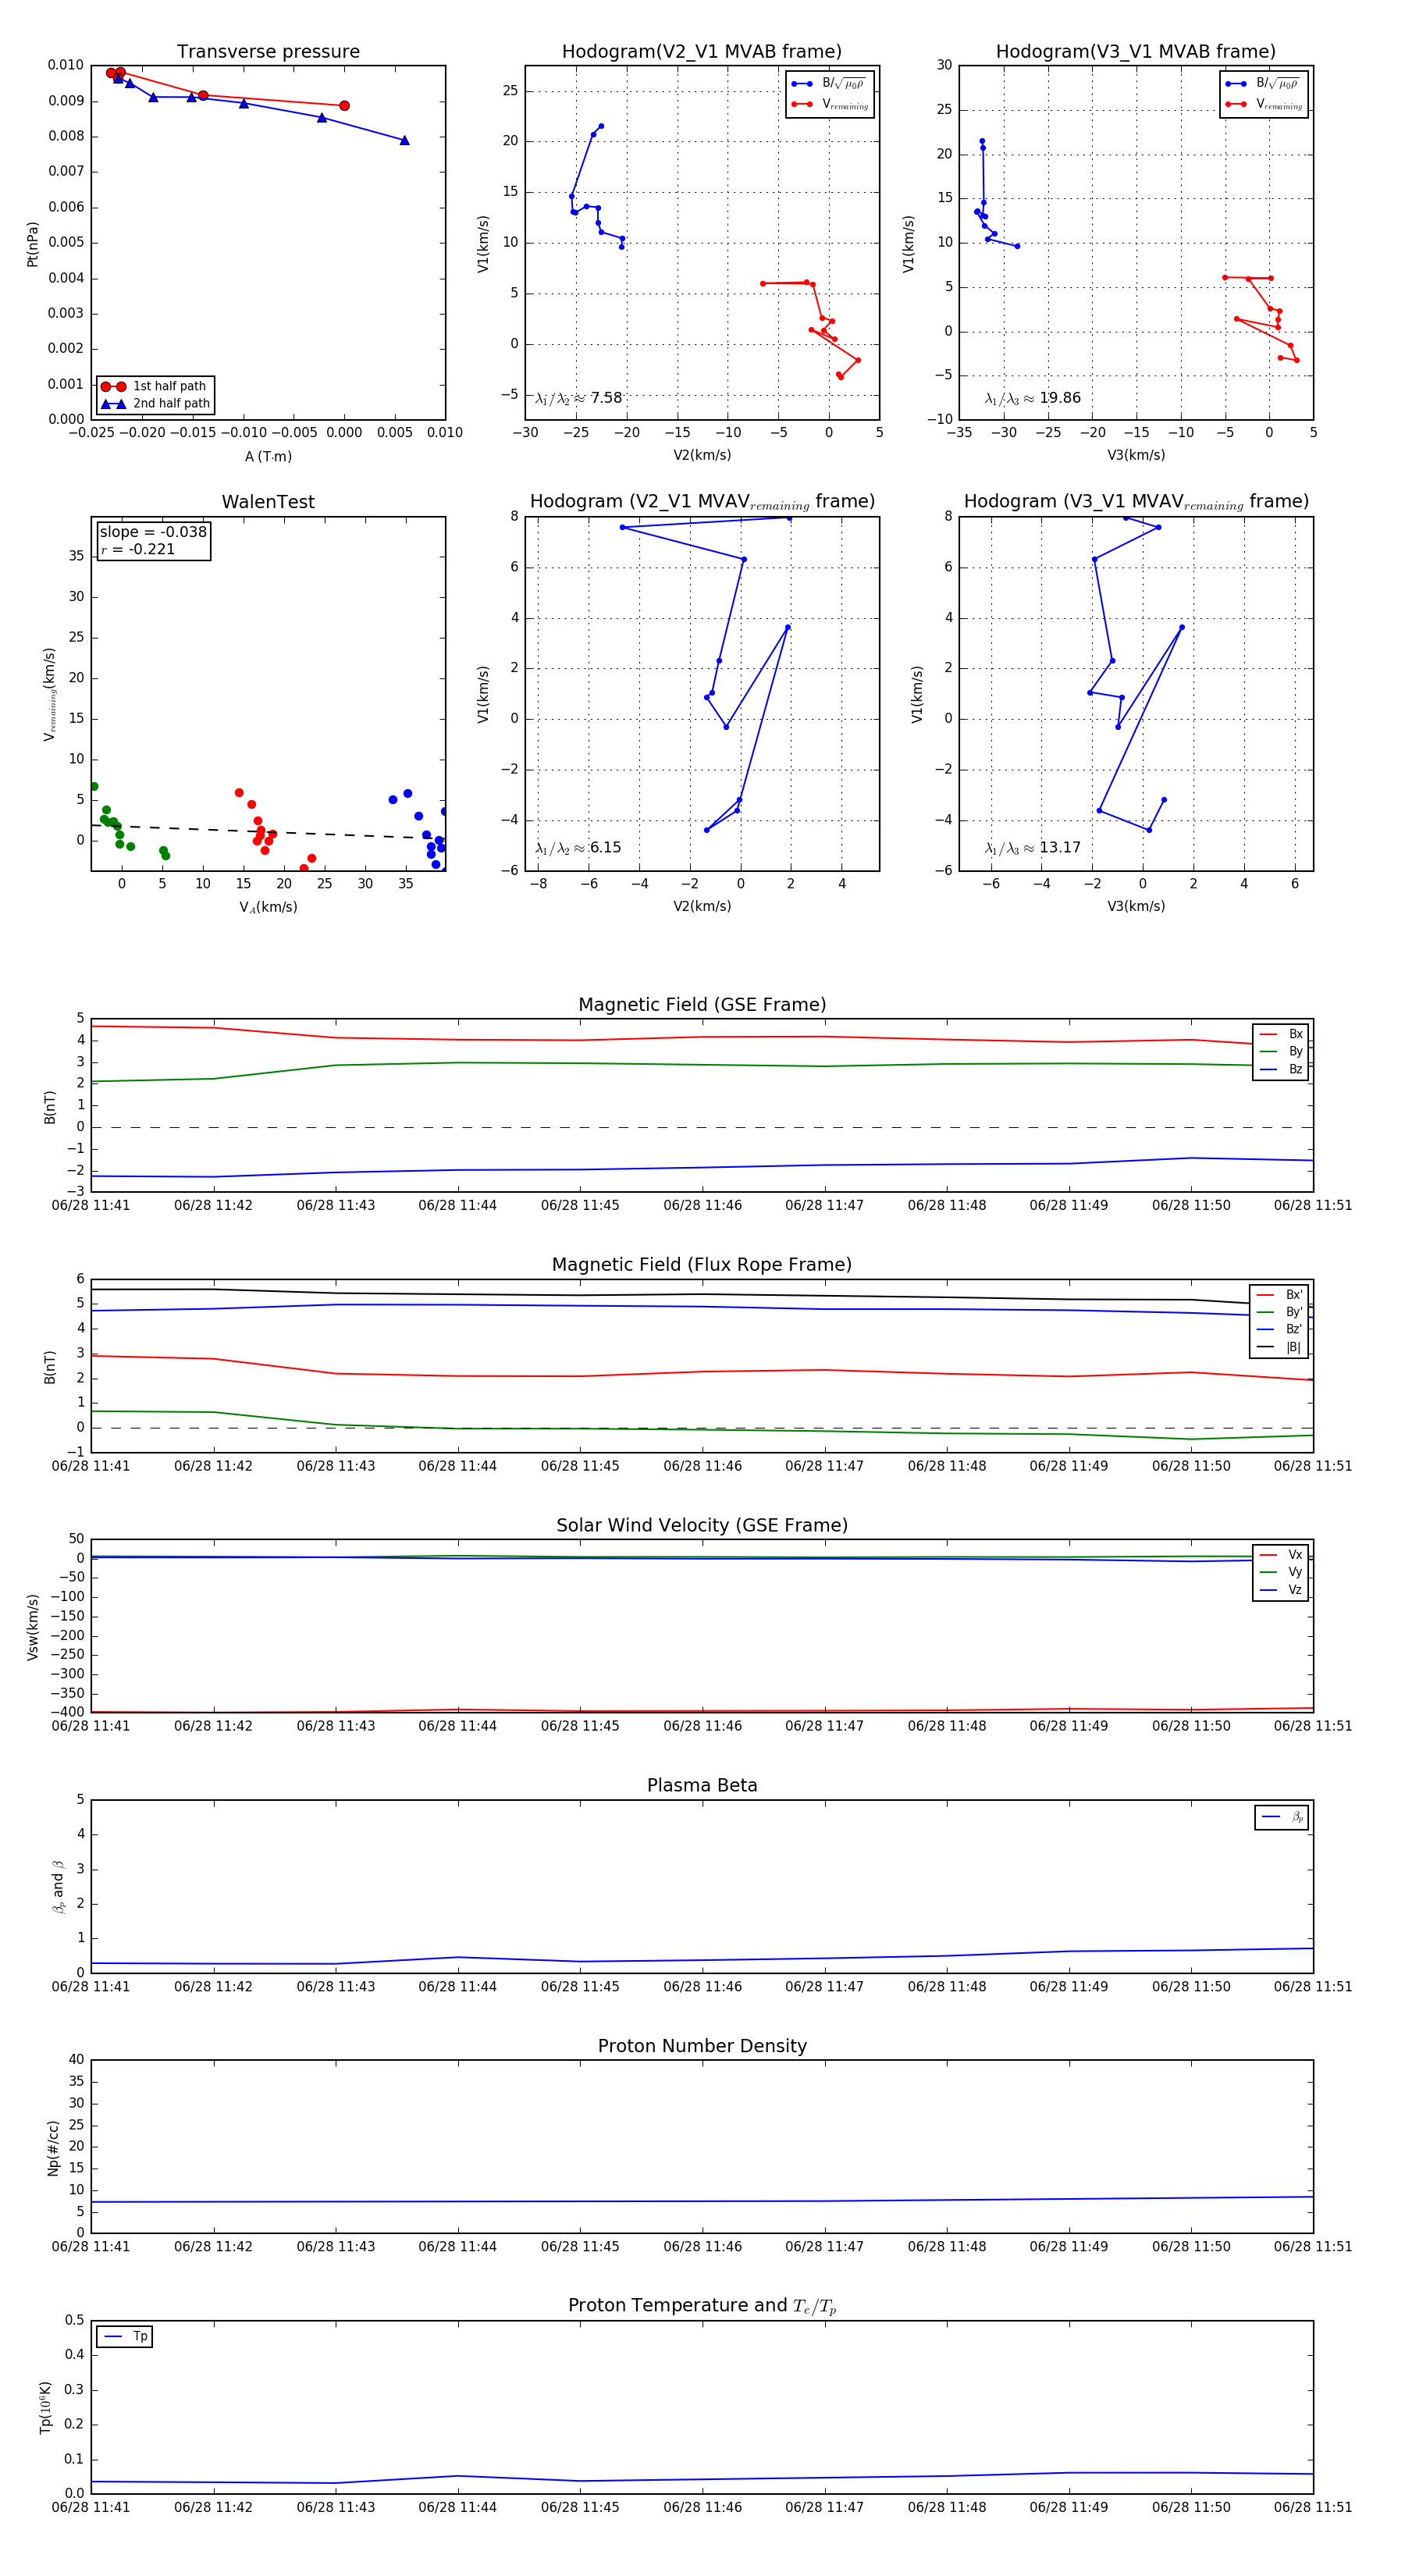Click the 'WalenTest' plot title
Viewport: 1405px width, 2576px height.
click(268, 502)
